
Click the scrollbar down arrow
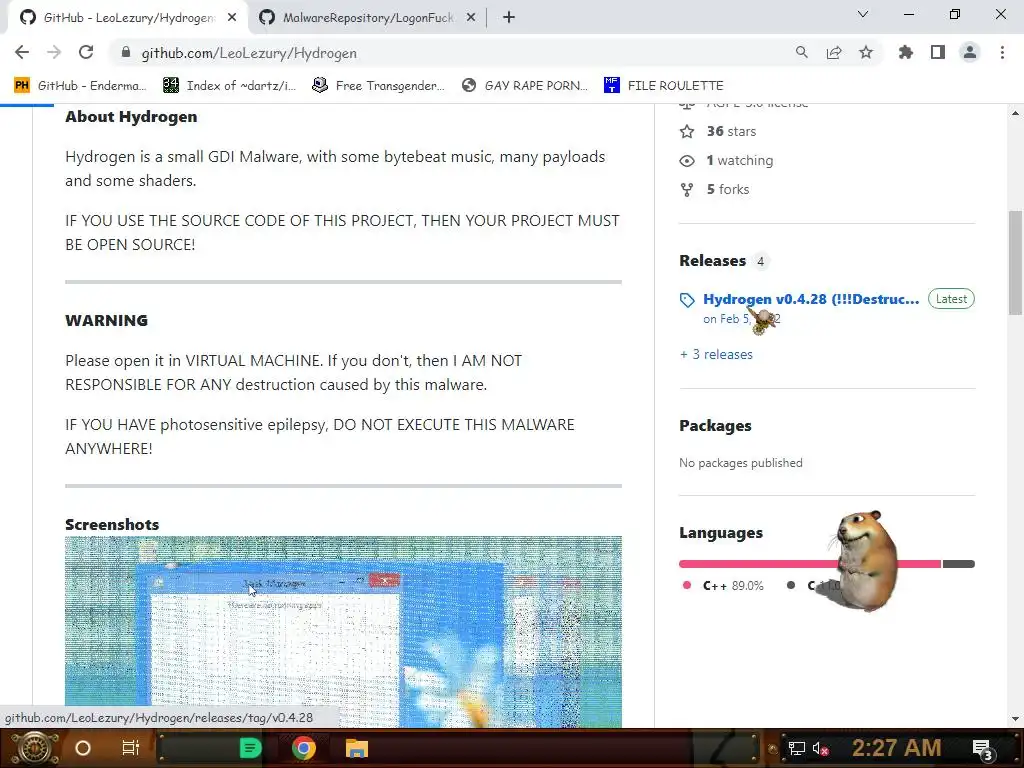[1016, 719]
